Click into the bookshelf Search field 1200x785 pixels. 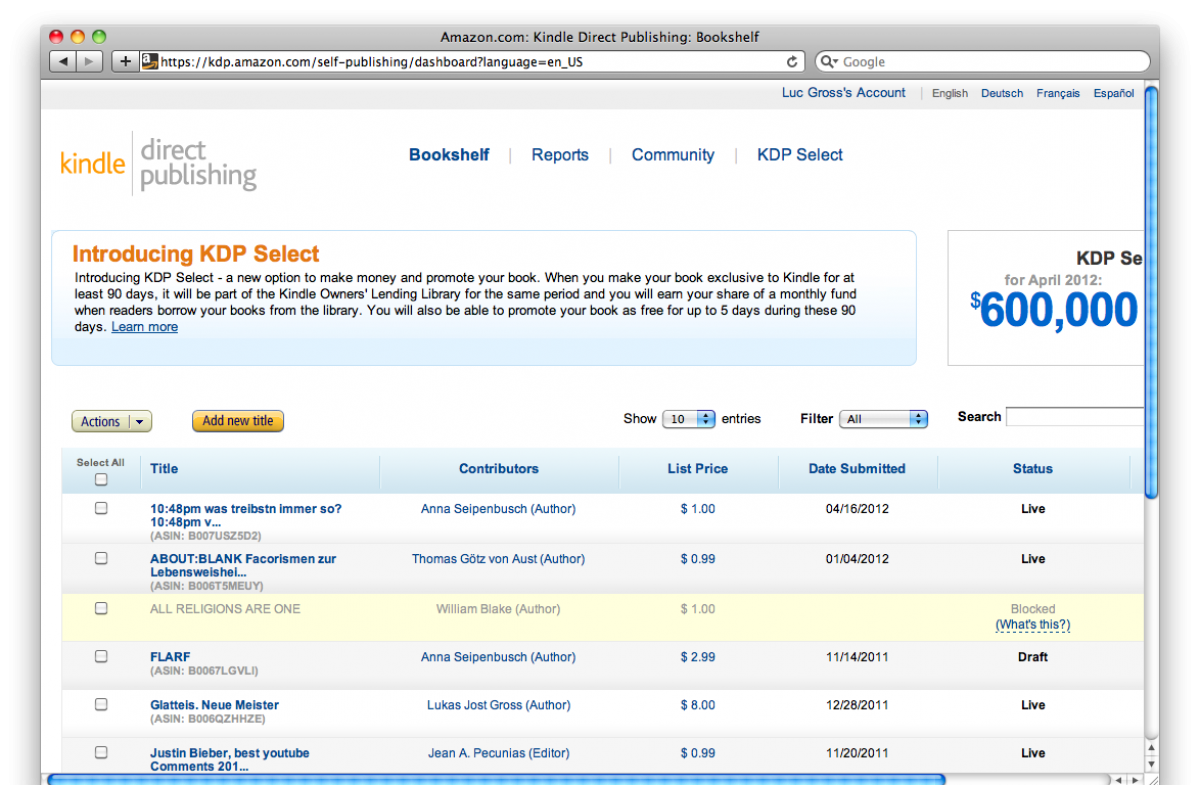click(1074, 417)
